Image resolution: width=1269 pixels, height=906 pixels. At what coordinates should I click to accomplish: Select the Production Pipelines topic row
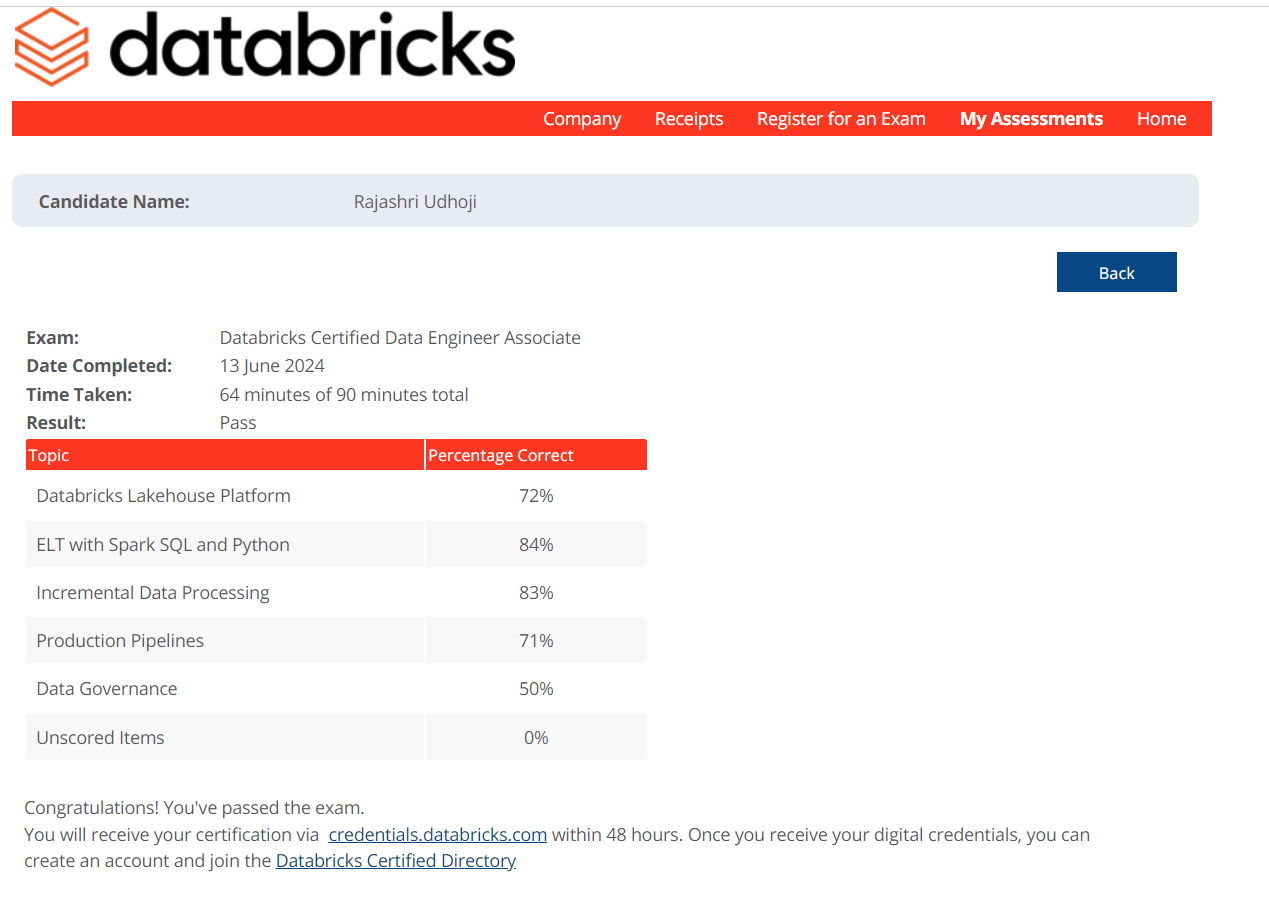tap(120, 640)
